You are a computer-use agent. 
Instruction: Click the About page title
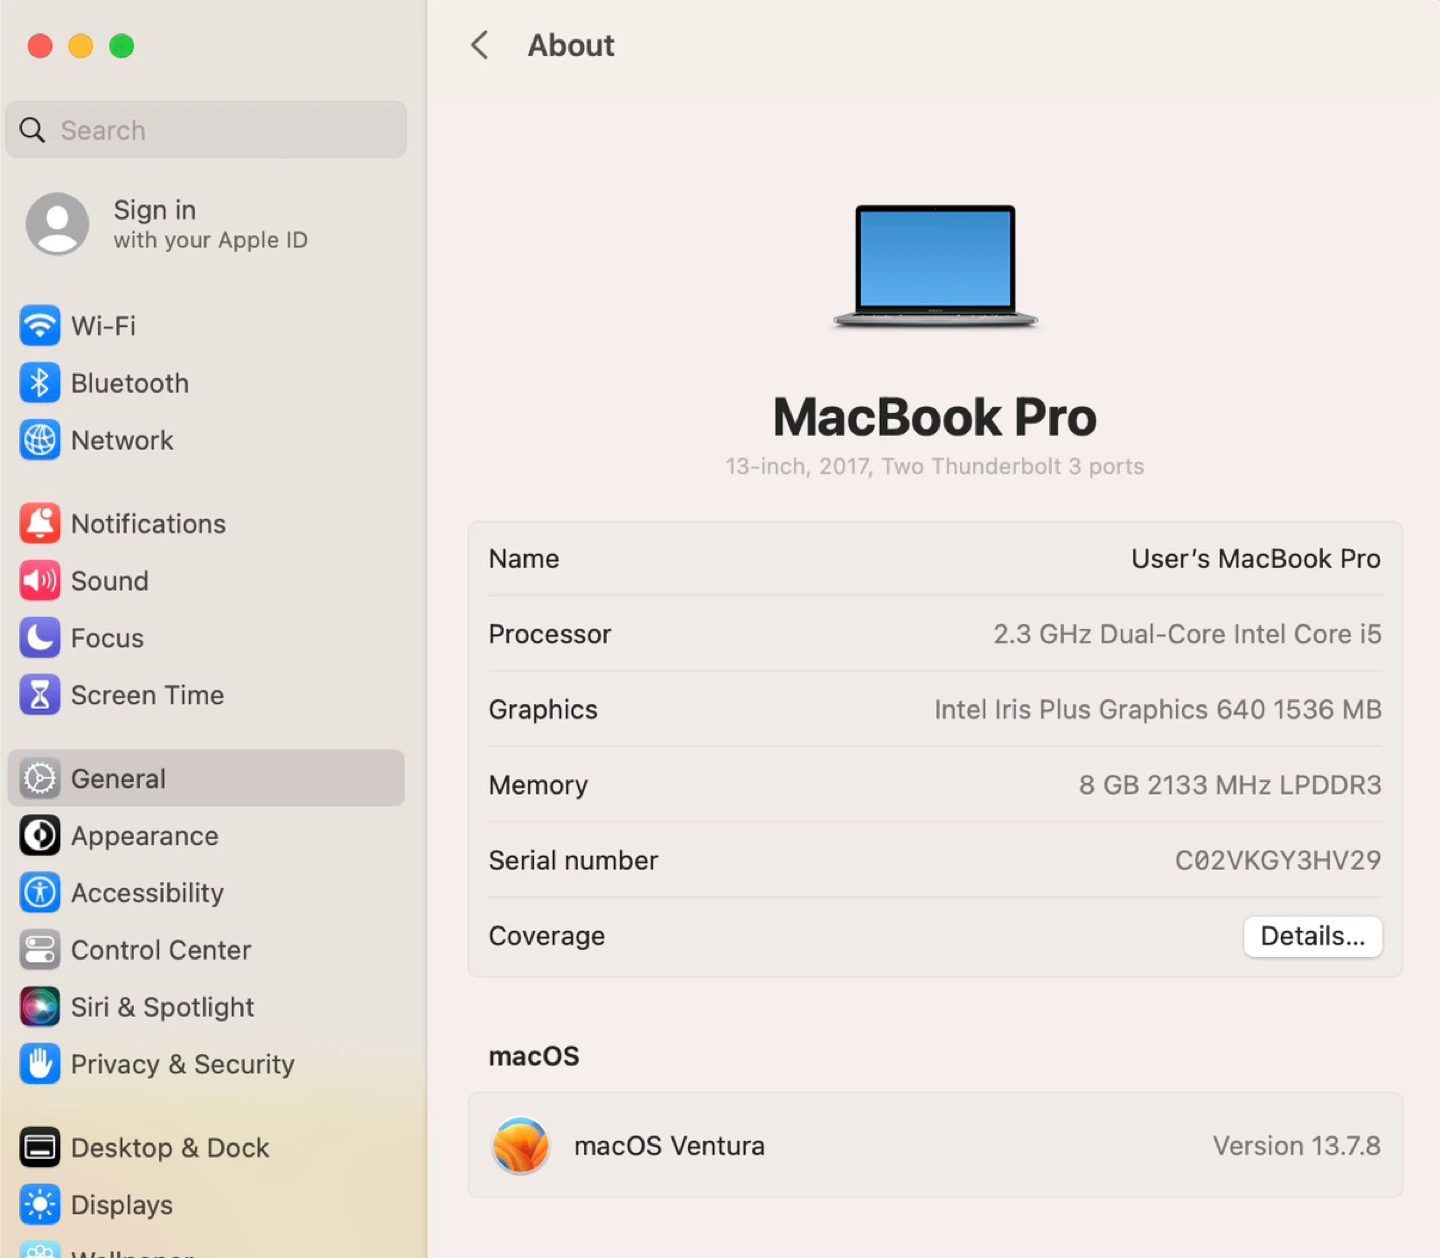pyautogui.click(x=571, y=45)
